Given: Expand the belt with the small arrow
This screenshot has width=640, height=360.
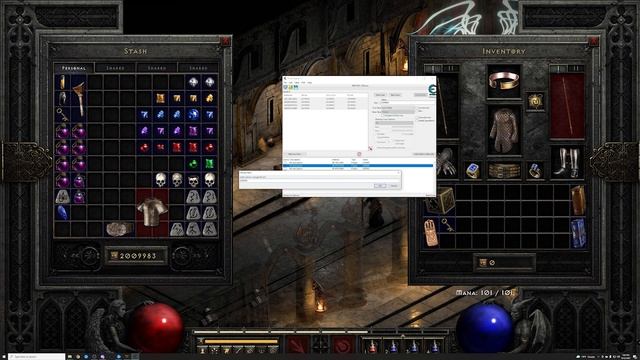Looking at the screenshot, I should [x=402, y=336].
